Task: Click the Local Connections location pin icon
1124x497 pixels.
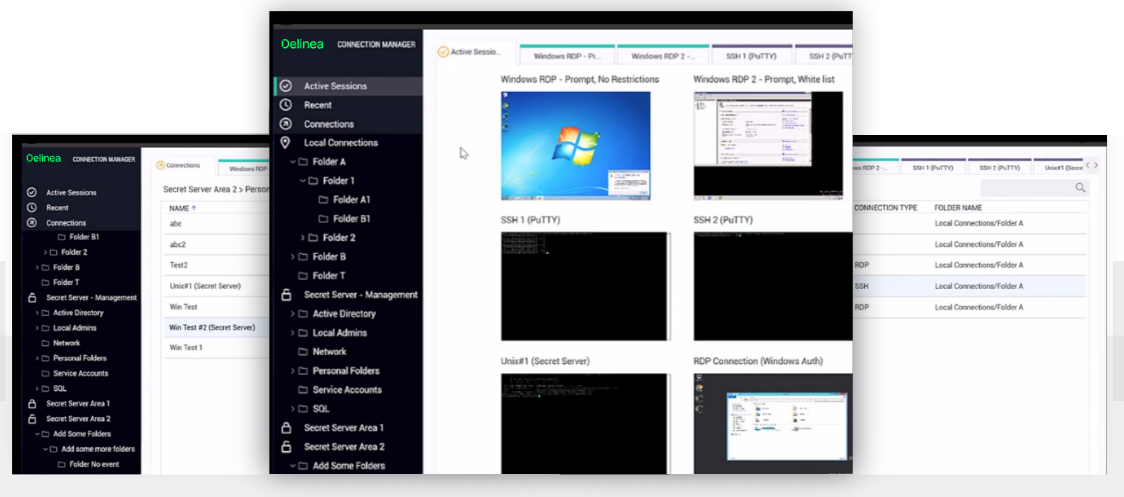Action: (285, 143)
